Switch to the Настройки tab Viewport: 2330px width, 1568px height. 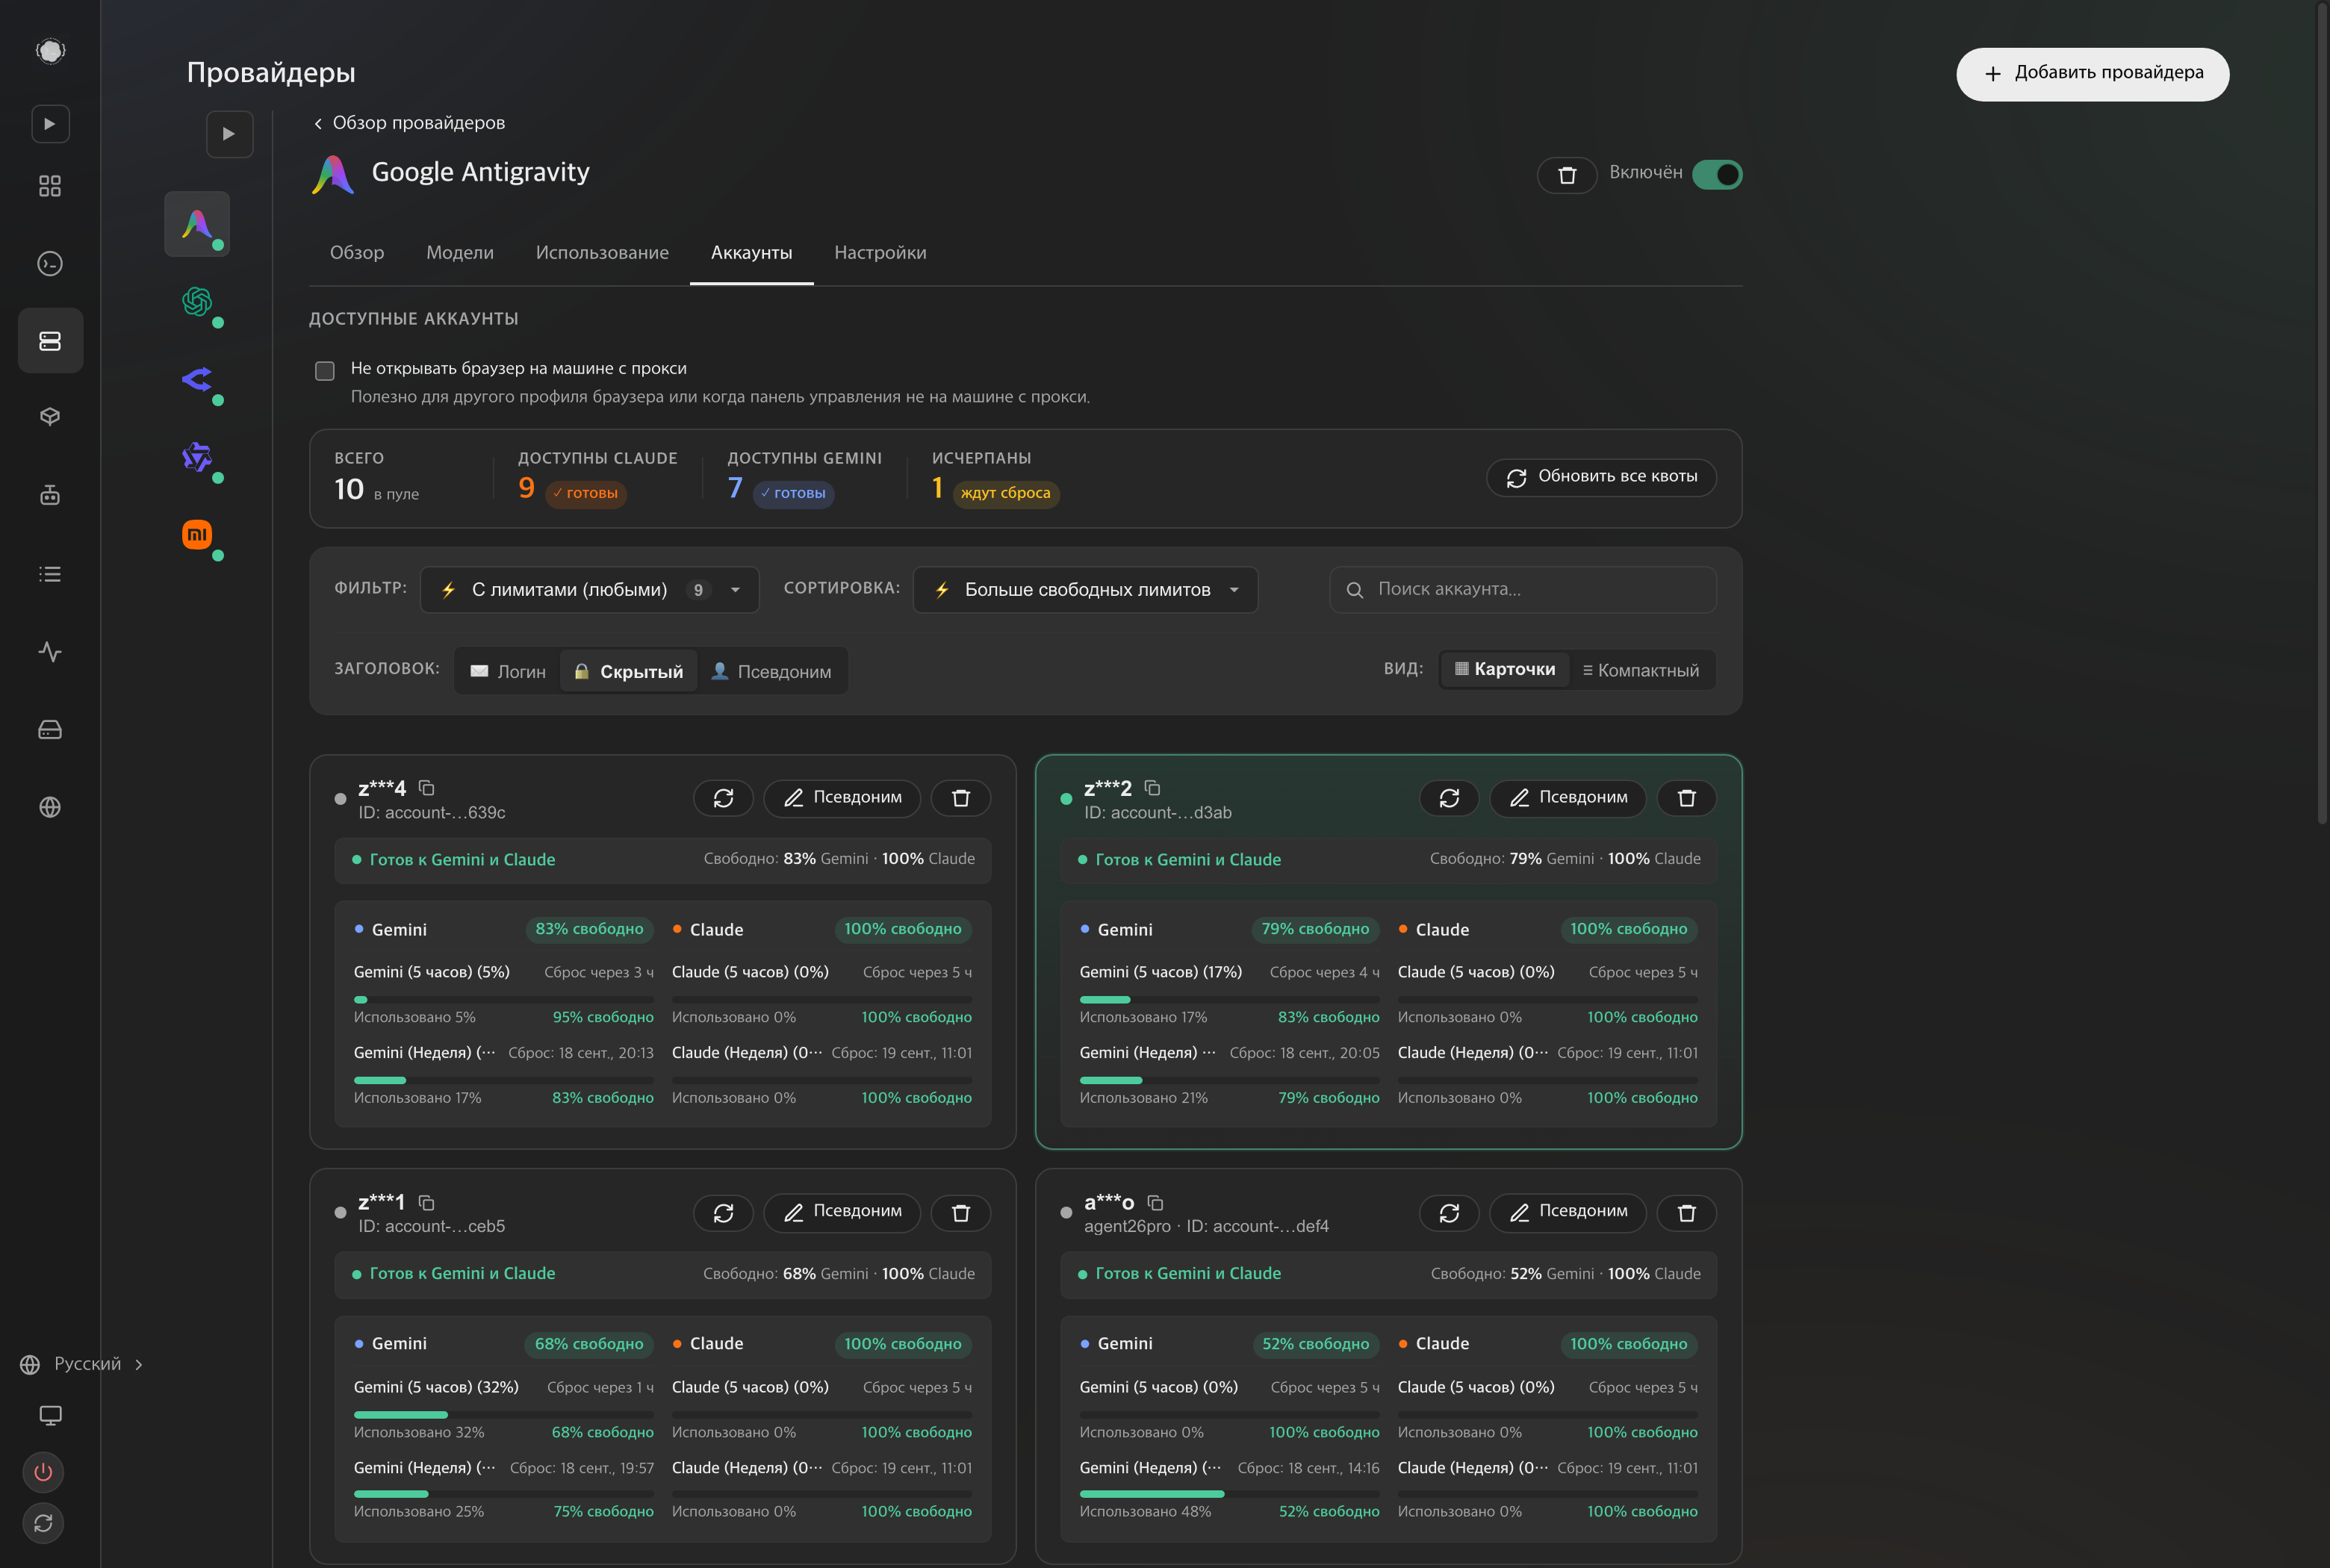pyautogui.click(x=880, y=253)
